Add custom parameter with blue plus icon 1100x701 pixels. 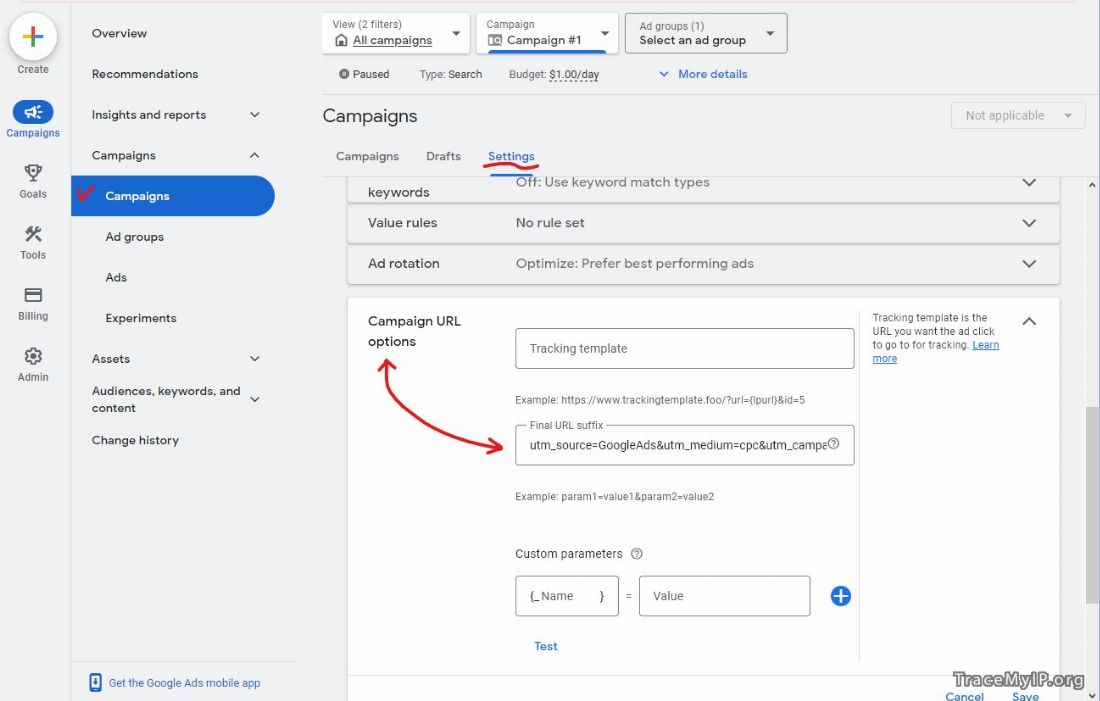pyautogui.click(x=841, y=596)
